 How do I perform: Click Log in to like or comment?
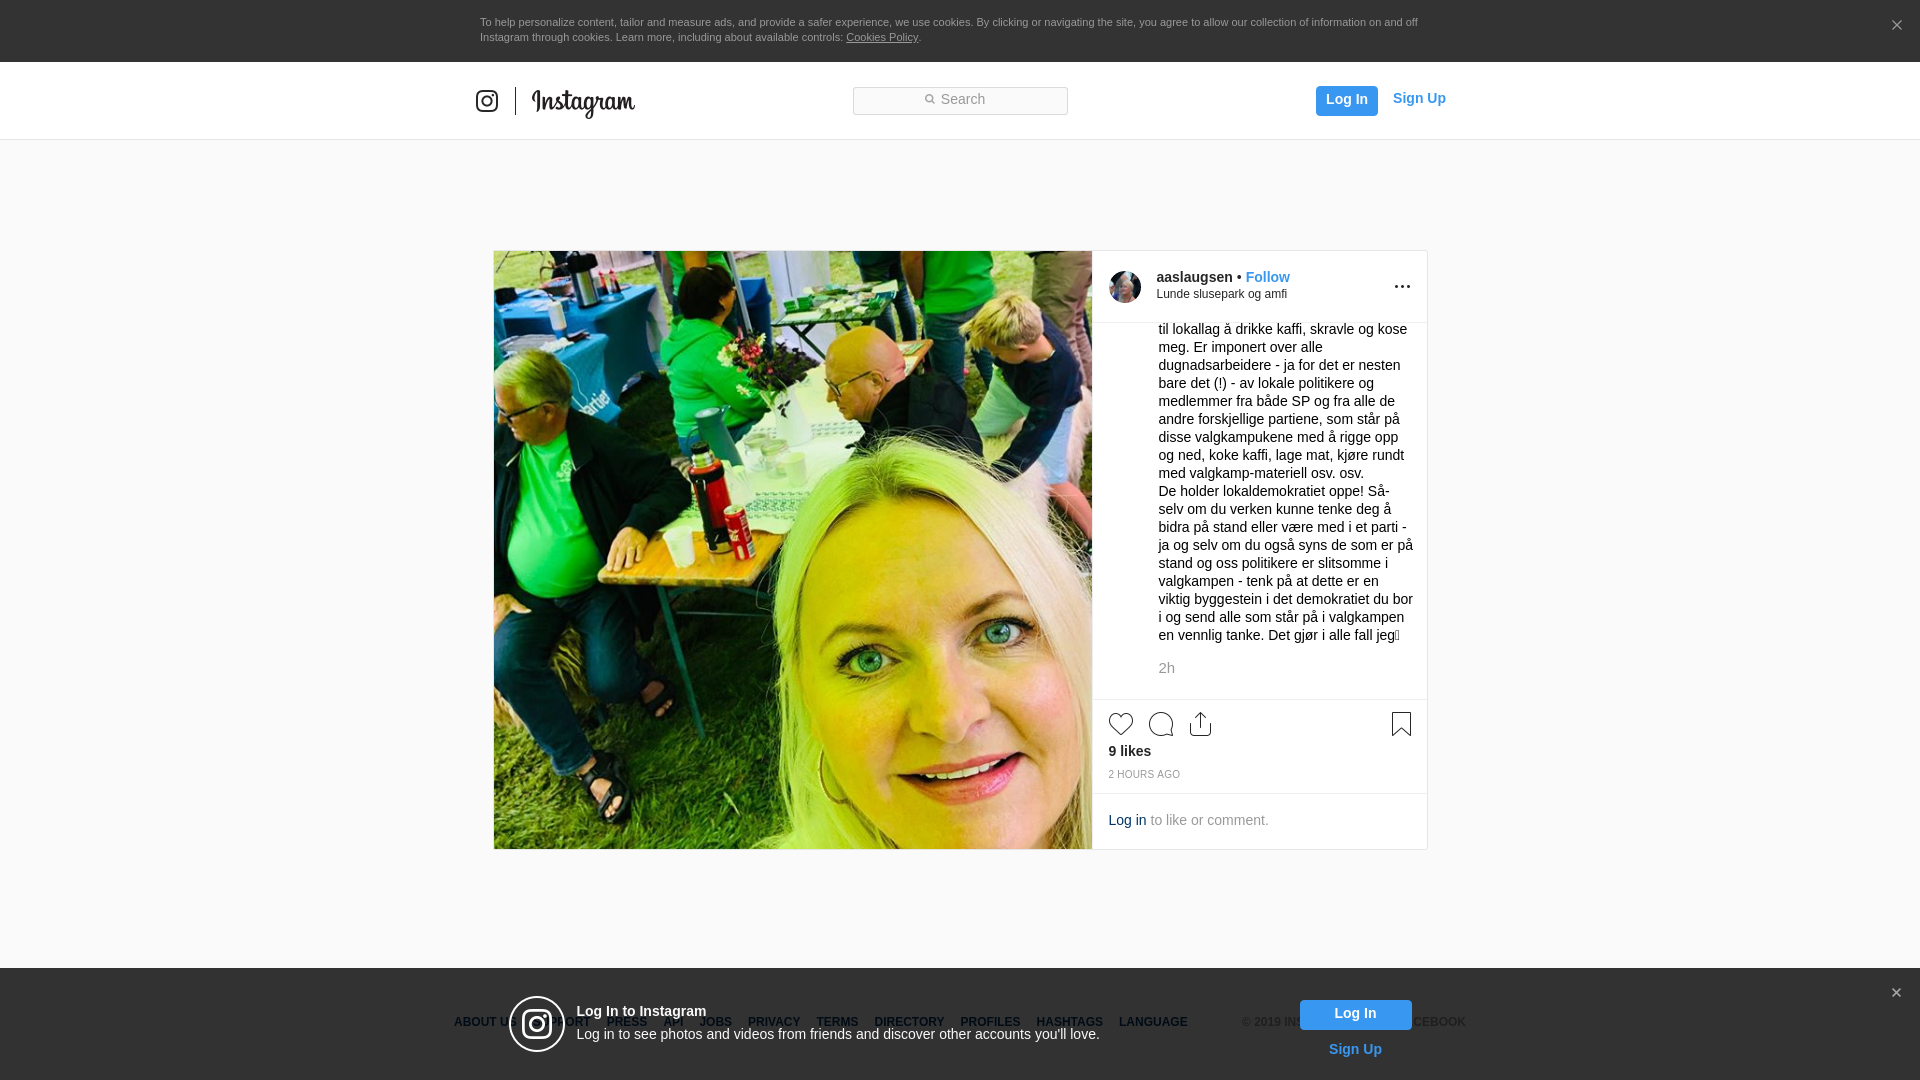[1127, 820]
